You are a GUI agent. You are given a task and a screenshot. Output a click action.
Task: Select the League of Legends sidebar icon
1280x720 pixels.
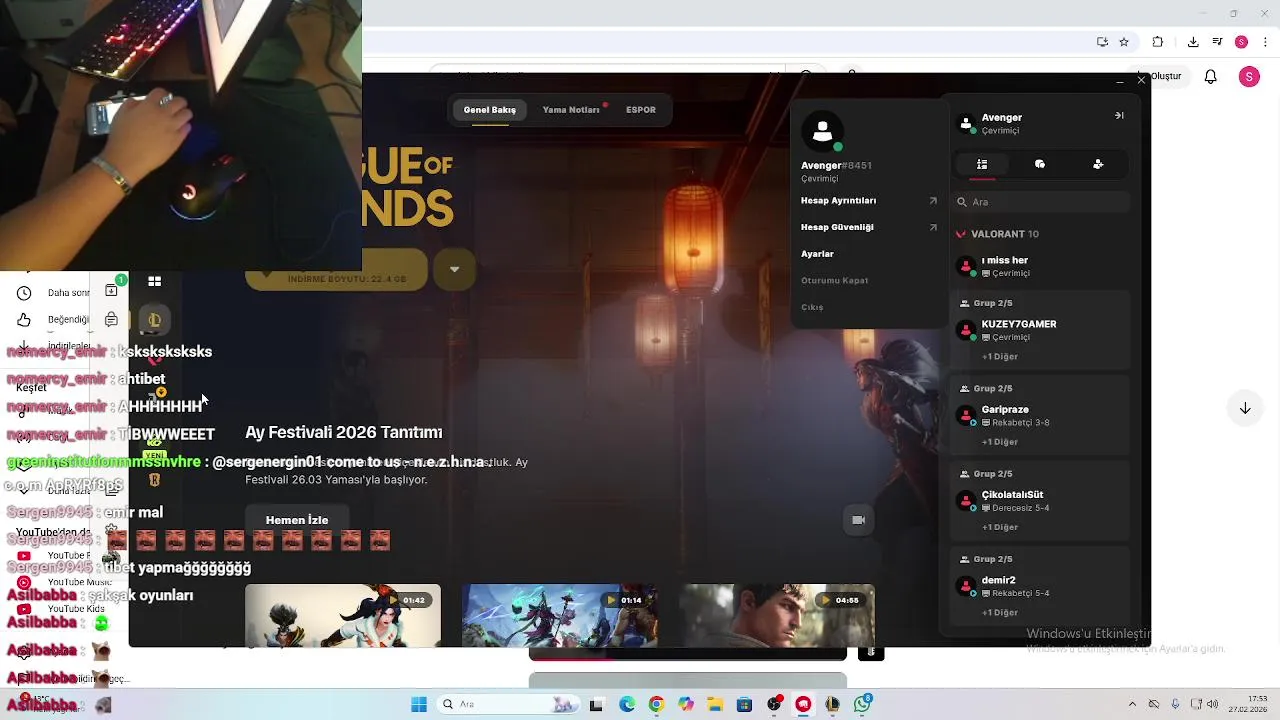pos(154,320)
